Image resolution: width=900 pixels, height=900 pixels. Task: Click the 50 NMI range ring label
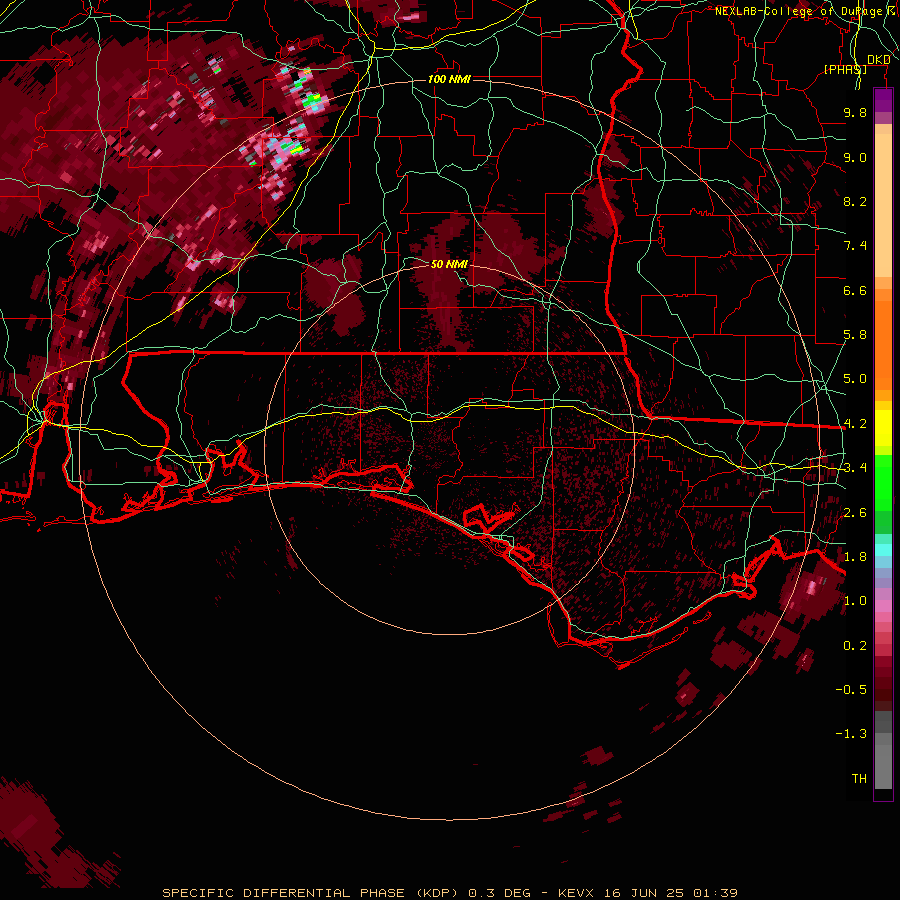pyautogui.click(x=449, y=264)
